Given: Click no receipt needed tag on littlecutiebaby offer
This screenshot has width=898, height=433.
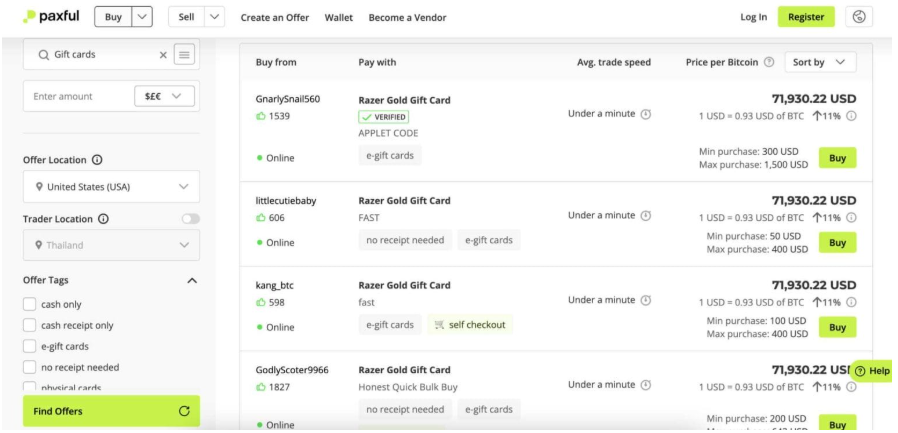Looking at the screenshot, I should (x=405, y=240).
